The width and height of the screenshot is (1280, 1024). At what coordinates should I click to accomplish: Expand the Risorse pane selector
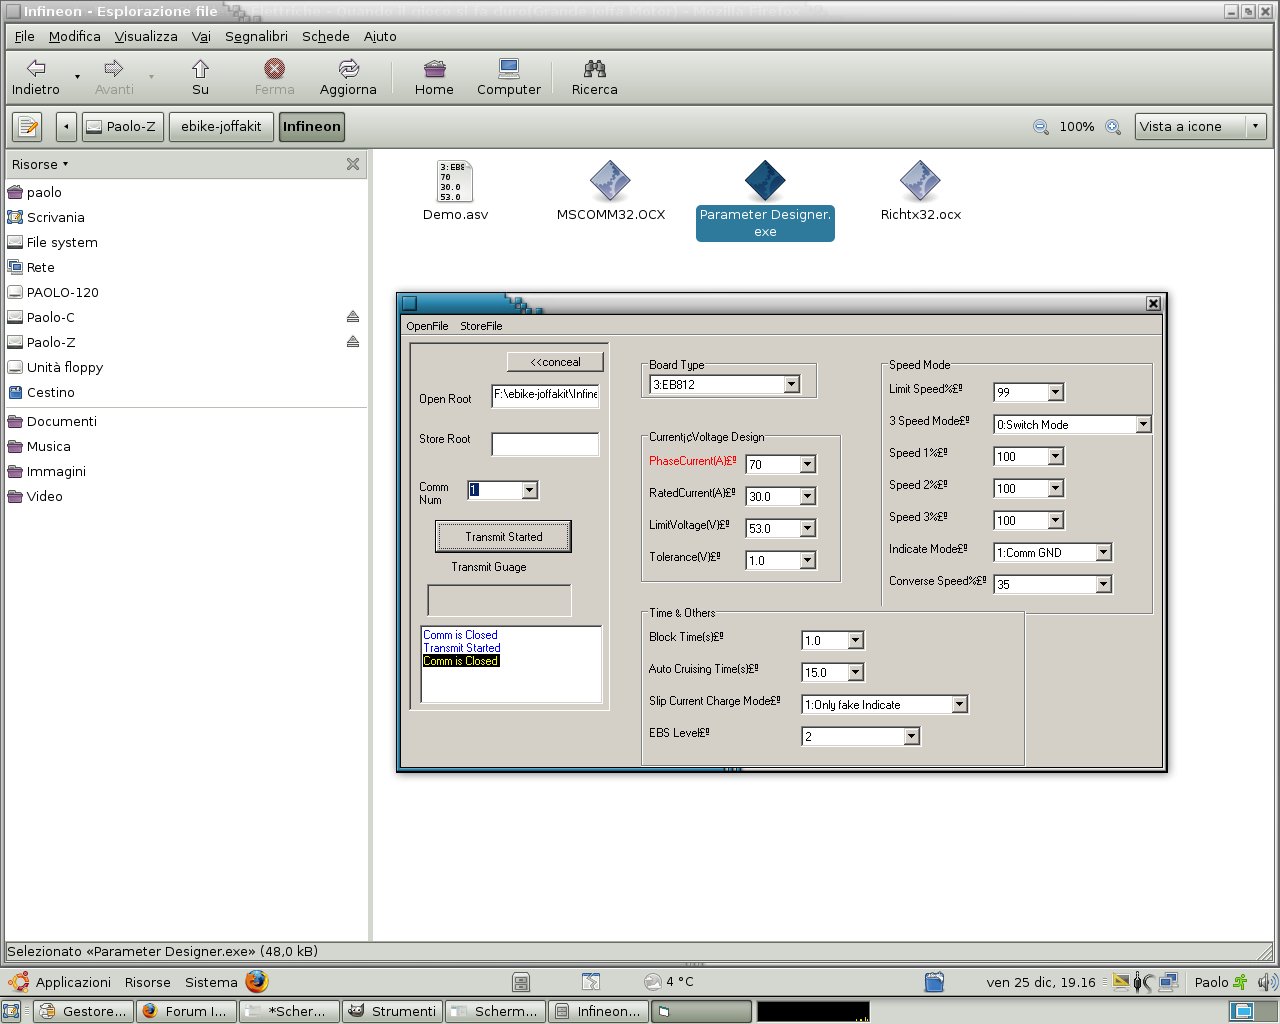click(x=40, y=164)
